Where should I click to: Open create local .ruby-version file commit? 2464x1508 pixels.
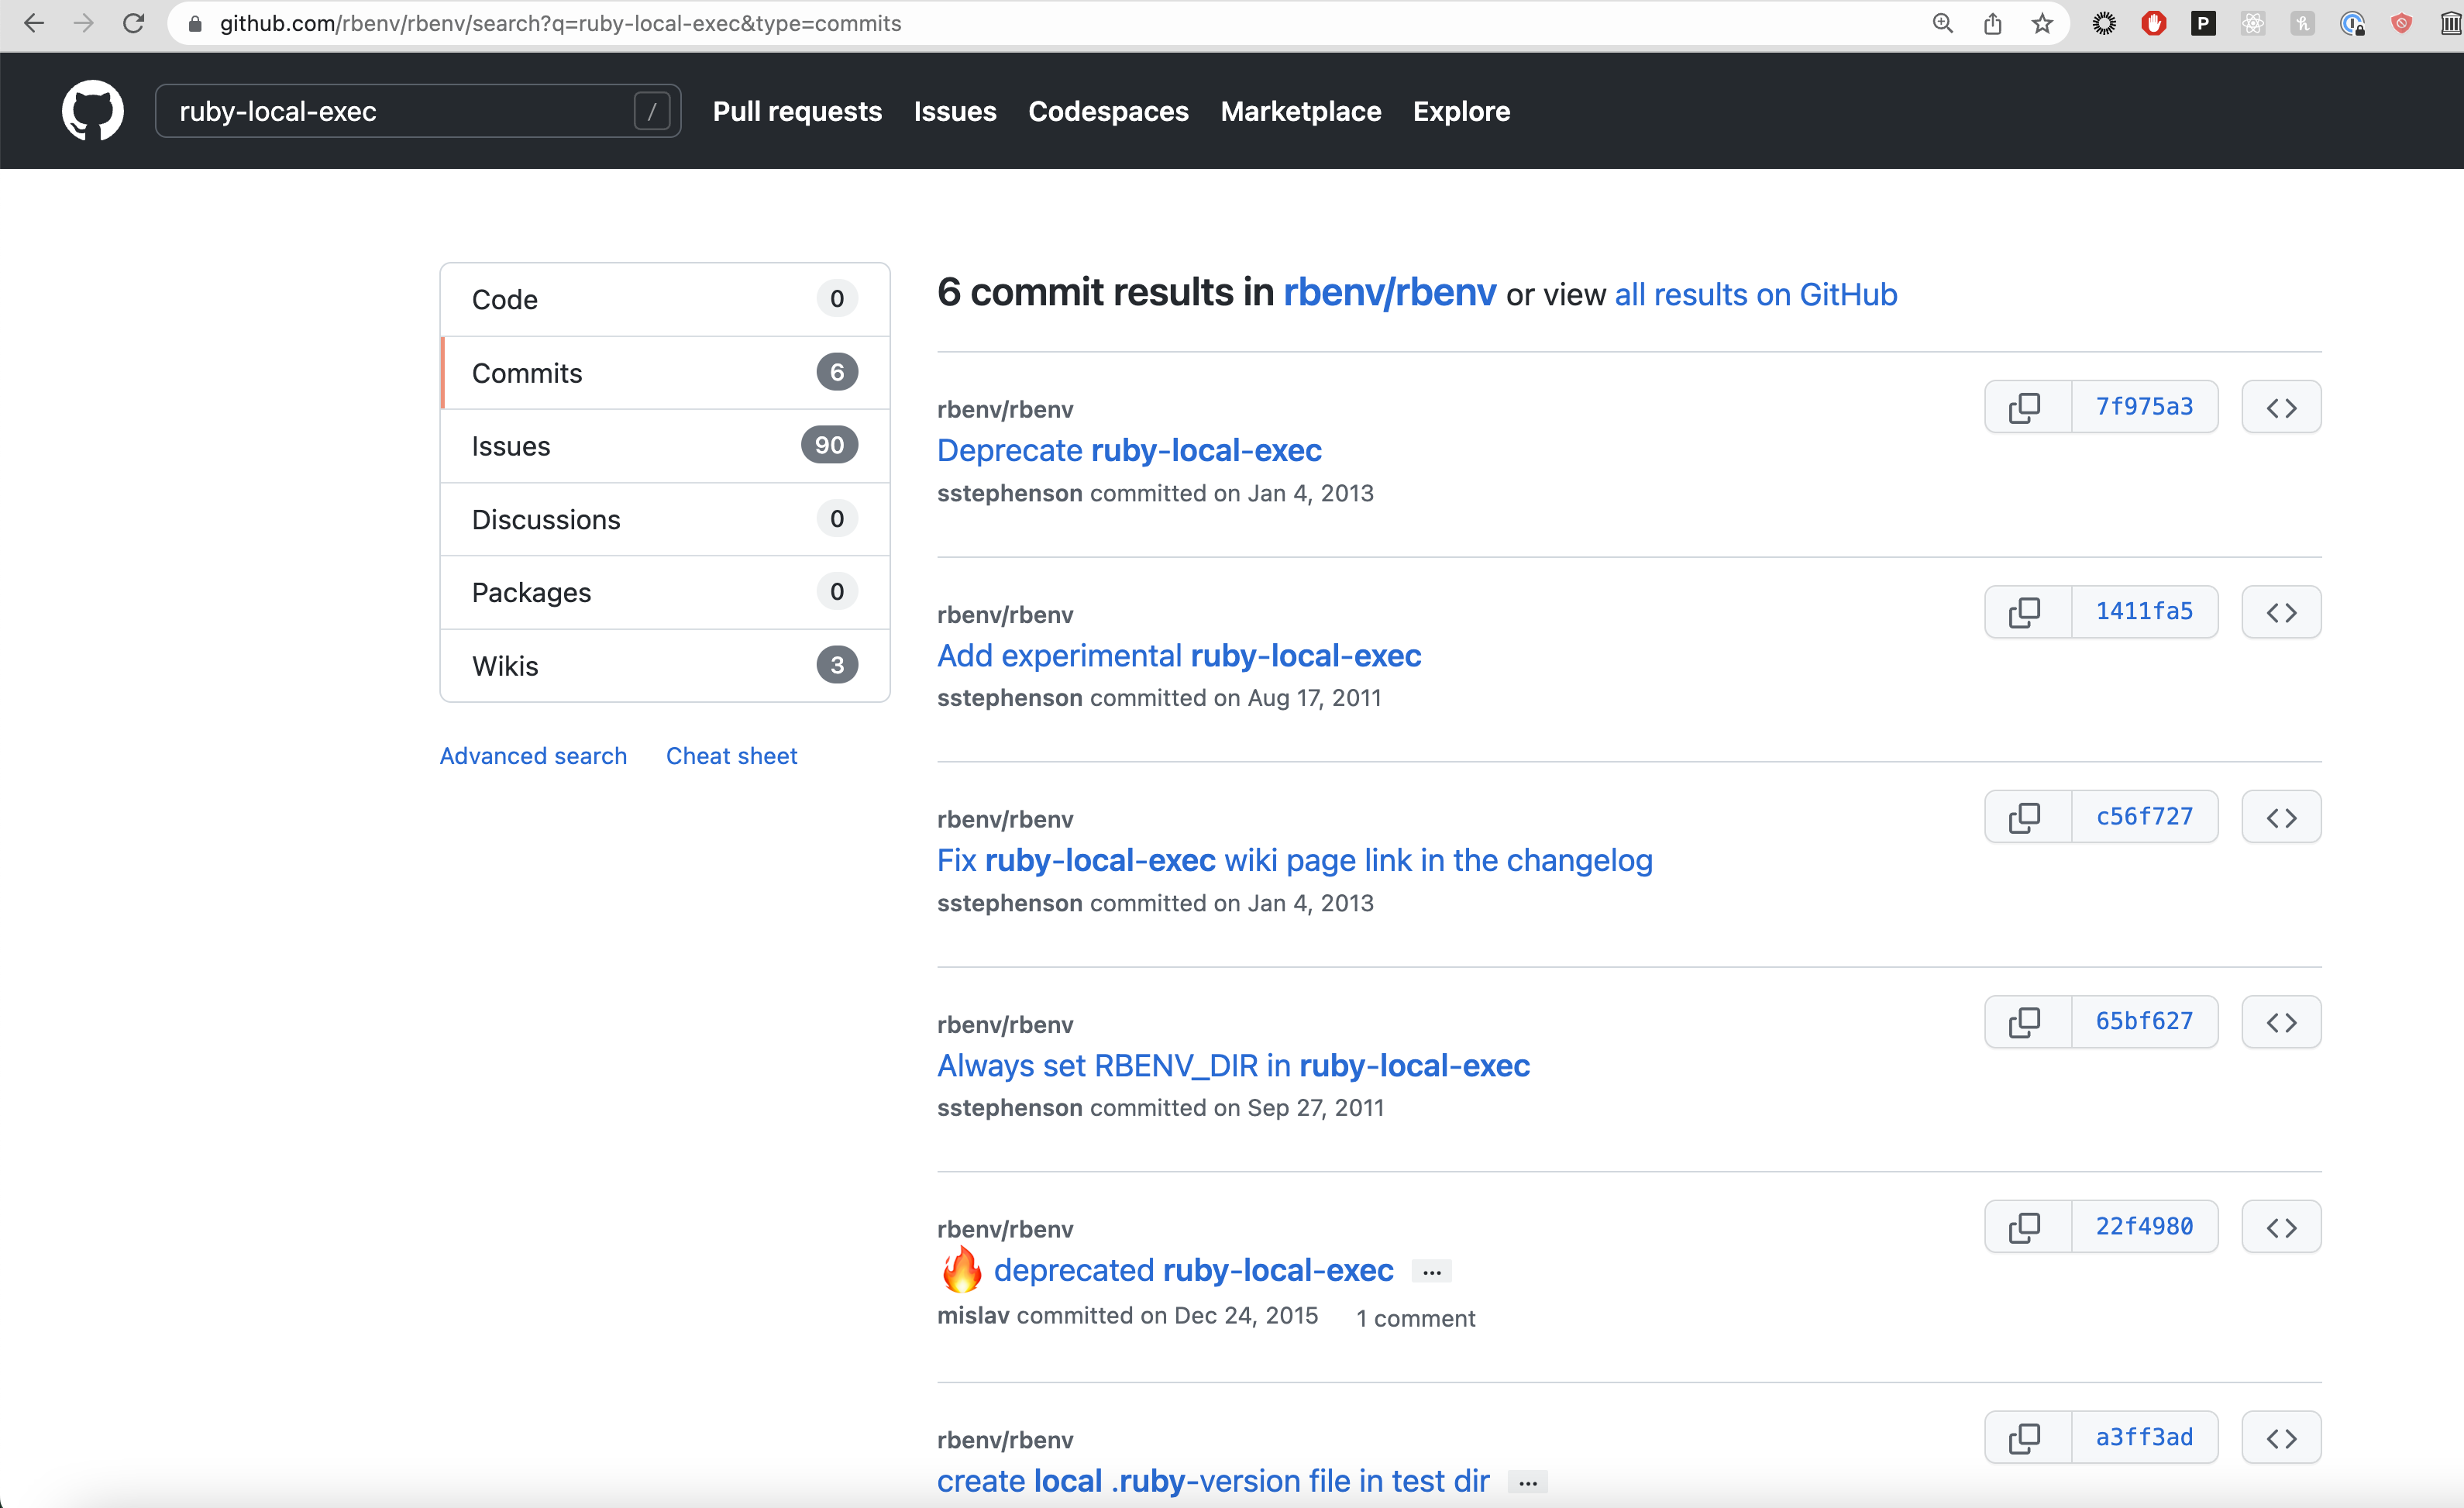1213,1480
